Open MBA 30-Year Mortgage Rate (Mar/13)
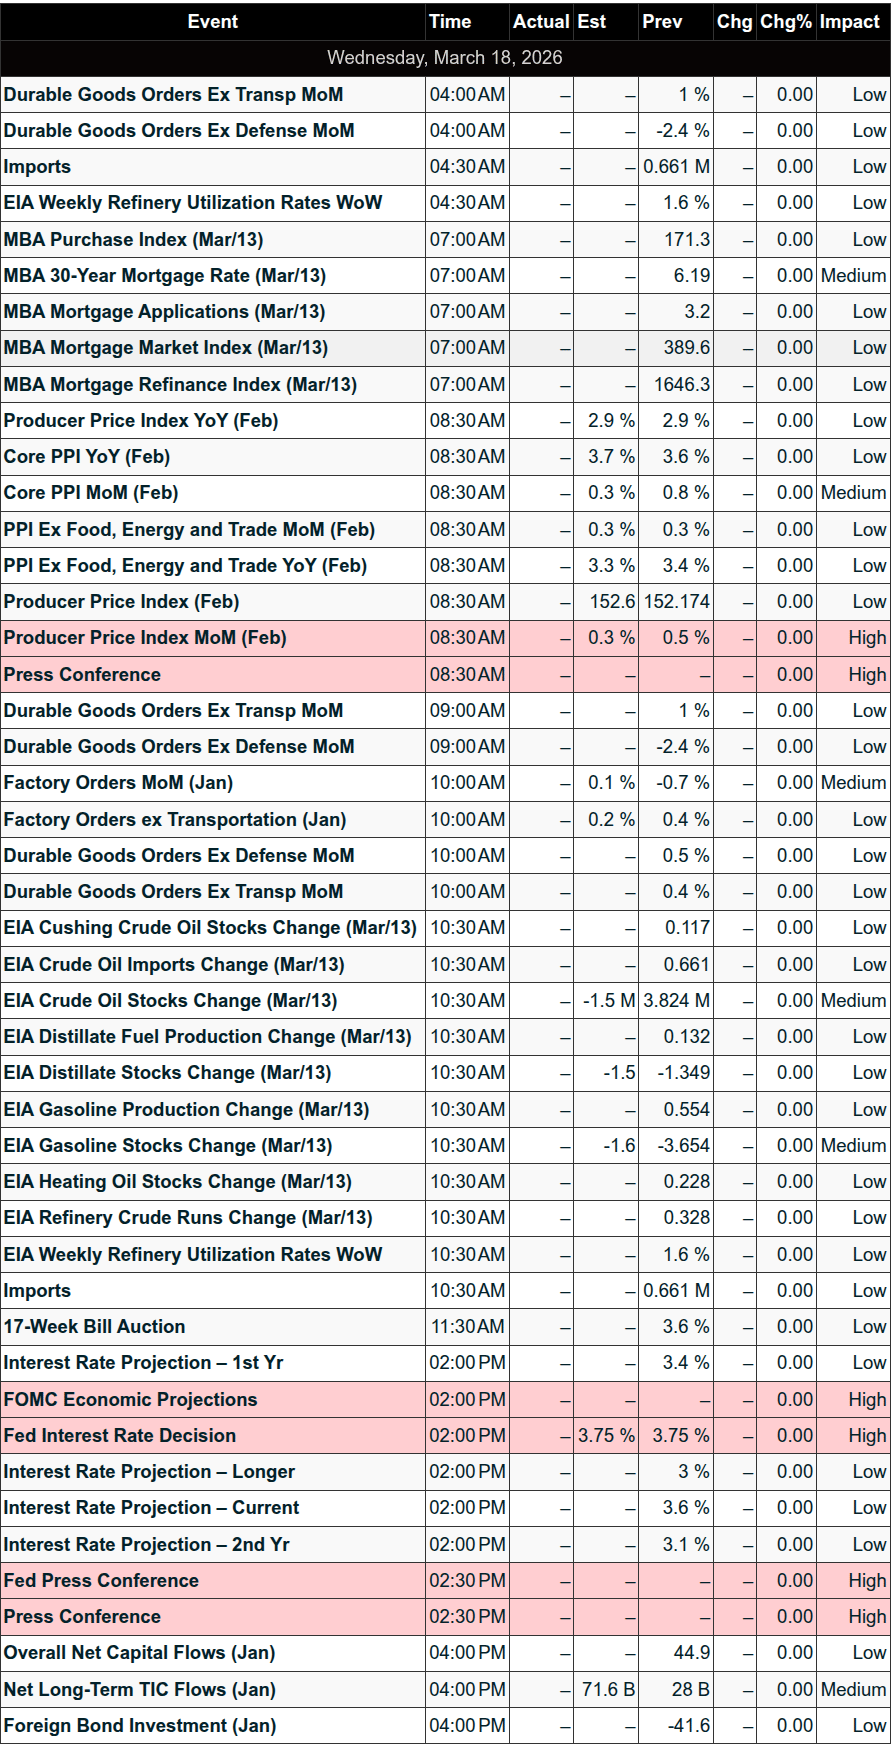The image size is (896, 1745). pos(164,275)
